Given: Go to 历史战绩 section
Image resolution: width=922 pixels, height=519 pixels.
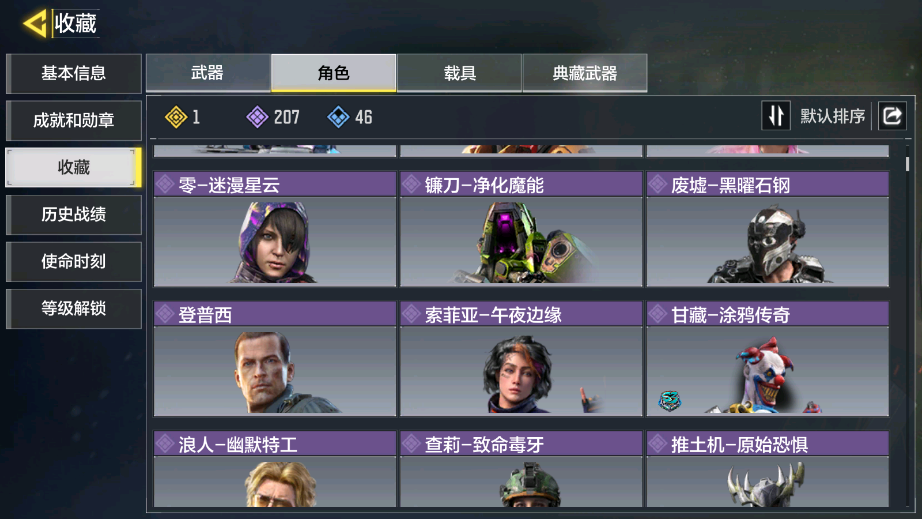Looking at the screenshot, I should point(74,215).
